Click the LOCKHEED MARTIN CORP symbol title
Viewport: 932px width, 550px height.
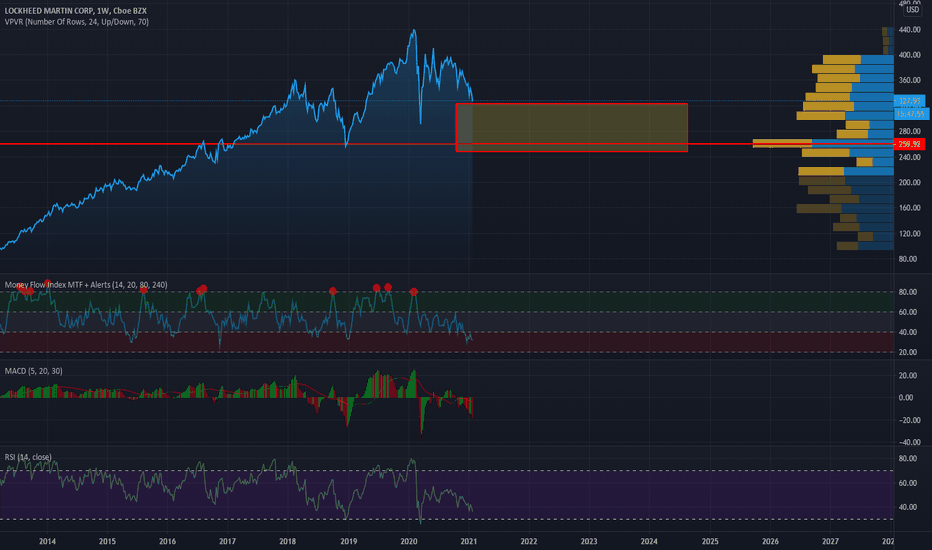click(x=75, y=11)
